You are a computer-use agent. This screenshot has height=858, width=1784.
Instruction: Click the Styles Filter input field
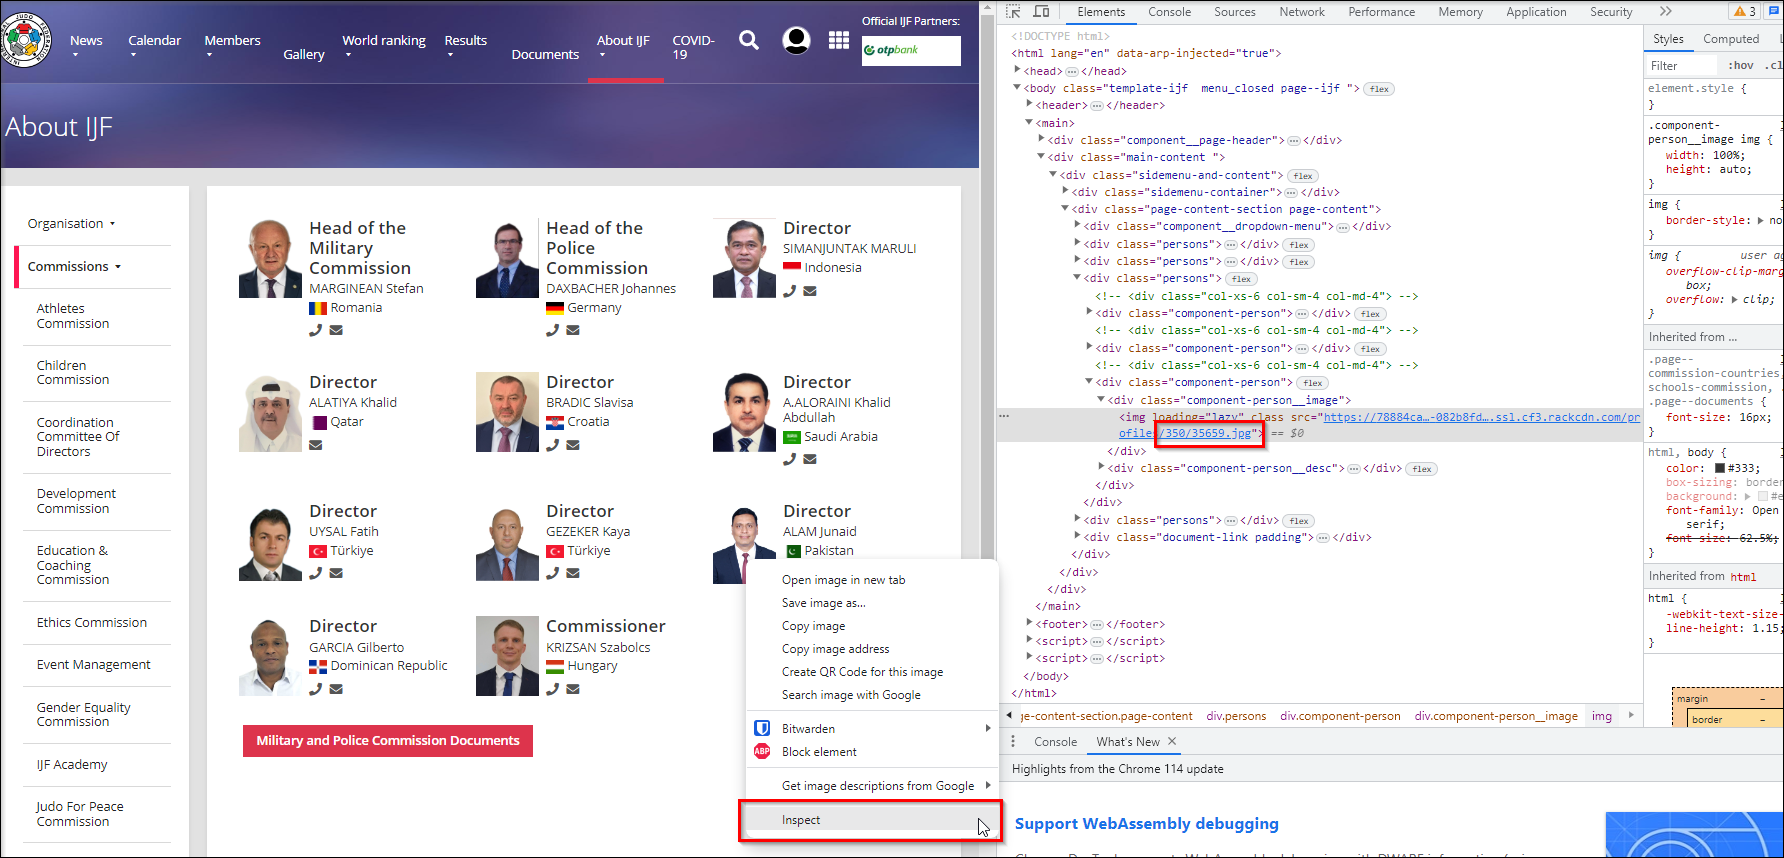(1682, 66)
